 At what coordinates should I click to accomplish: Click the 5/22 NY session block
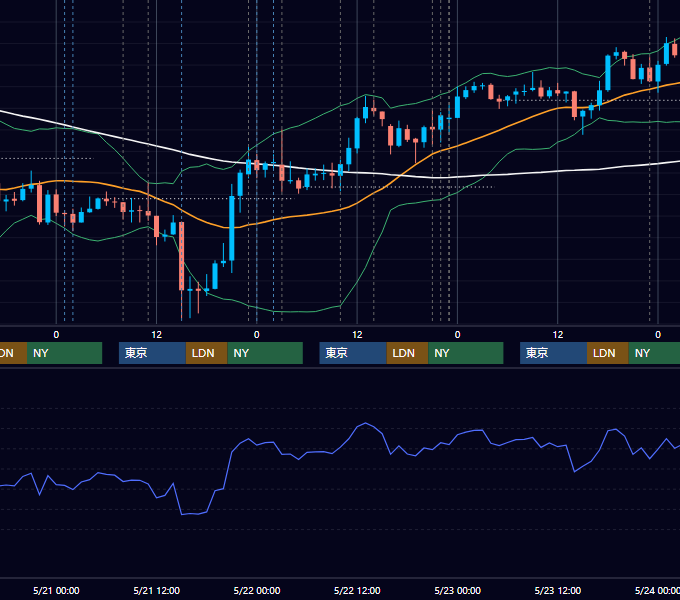(466, 353)
